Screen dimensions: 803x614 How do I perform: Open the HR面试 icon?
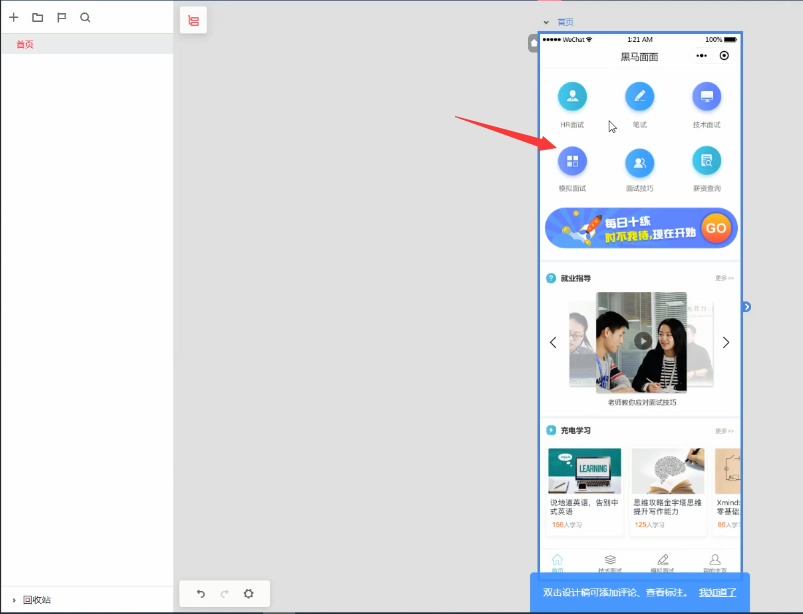point(572,96)
